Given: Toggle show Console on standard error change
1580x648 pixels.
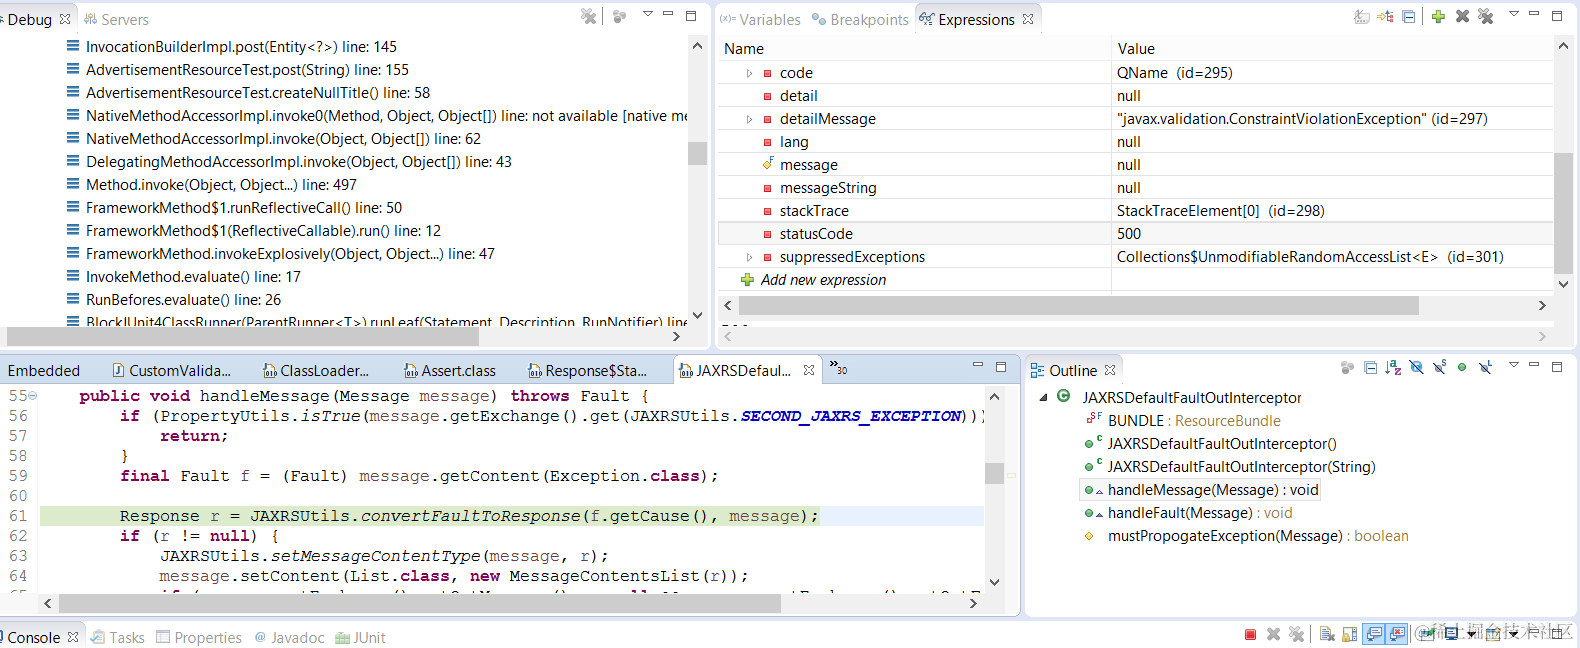Looking at the screenshot, I should coord(1397,634).
